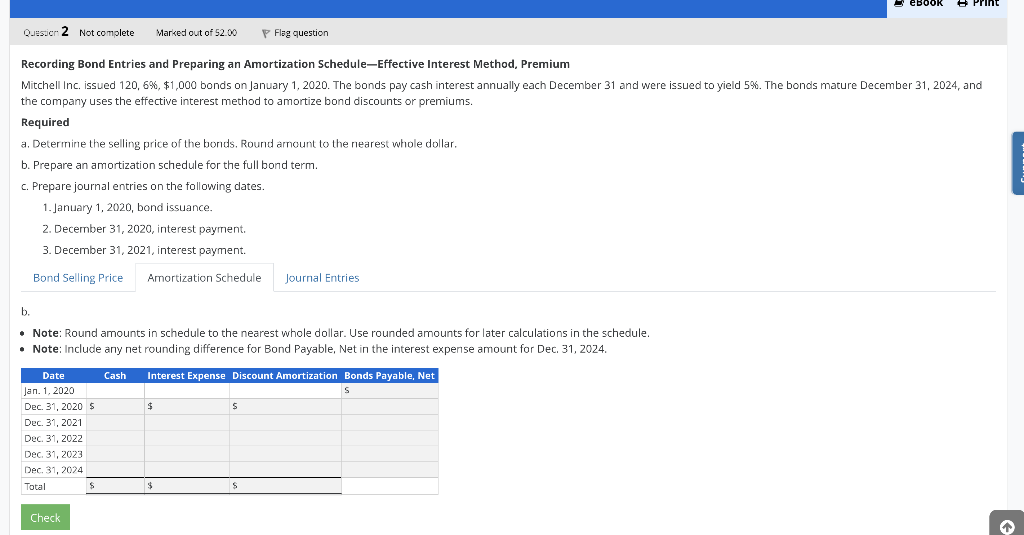Viewport: 1024px width, 535px height.
Task: Click the flag icon beside Flag question
Action: pos(265,33)
